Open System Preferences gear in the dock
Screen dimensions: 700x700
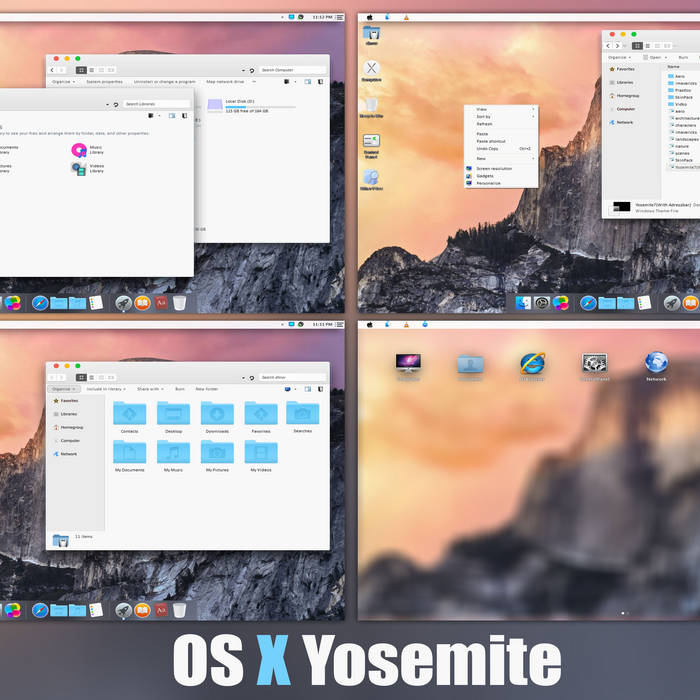pyautogui.click(x=542, y=303)
